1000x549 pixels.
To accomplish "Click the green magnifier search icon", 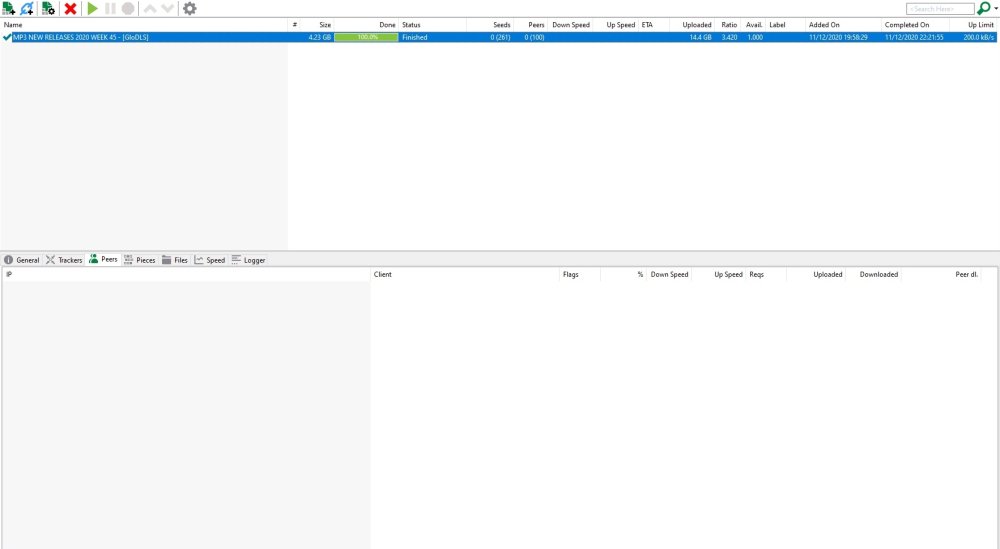I will pyautogui.click(x=983, y=8).
